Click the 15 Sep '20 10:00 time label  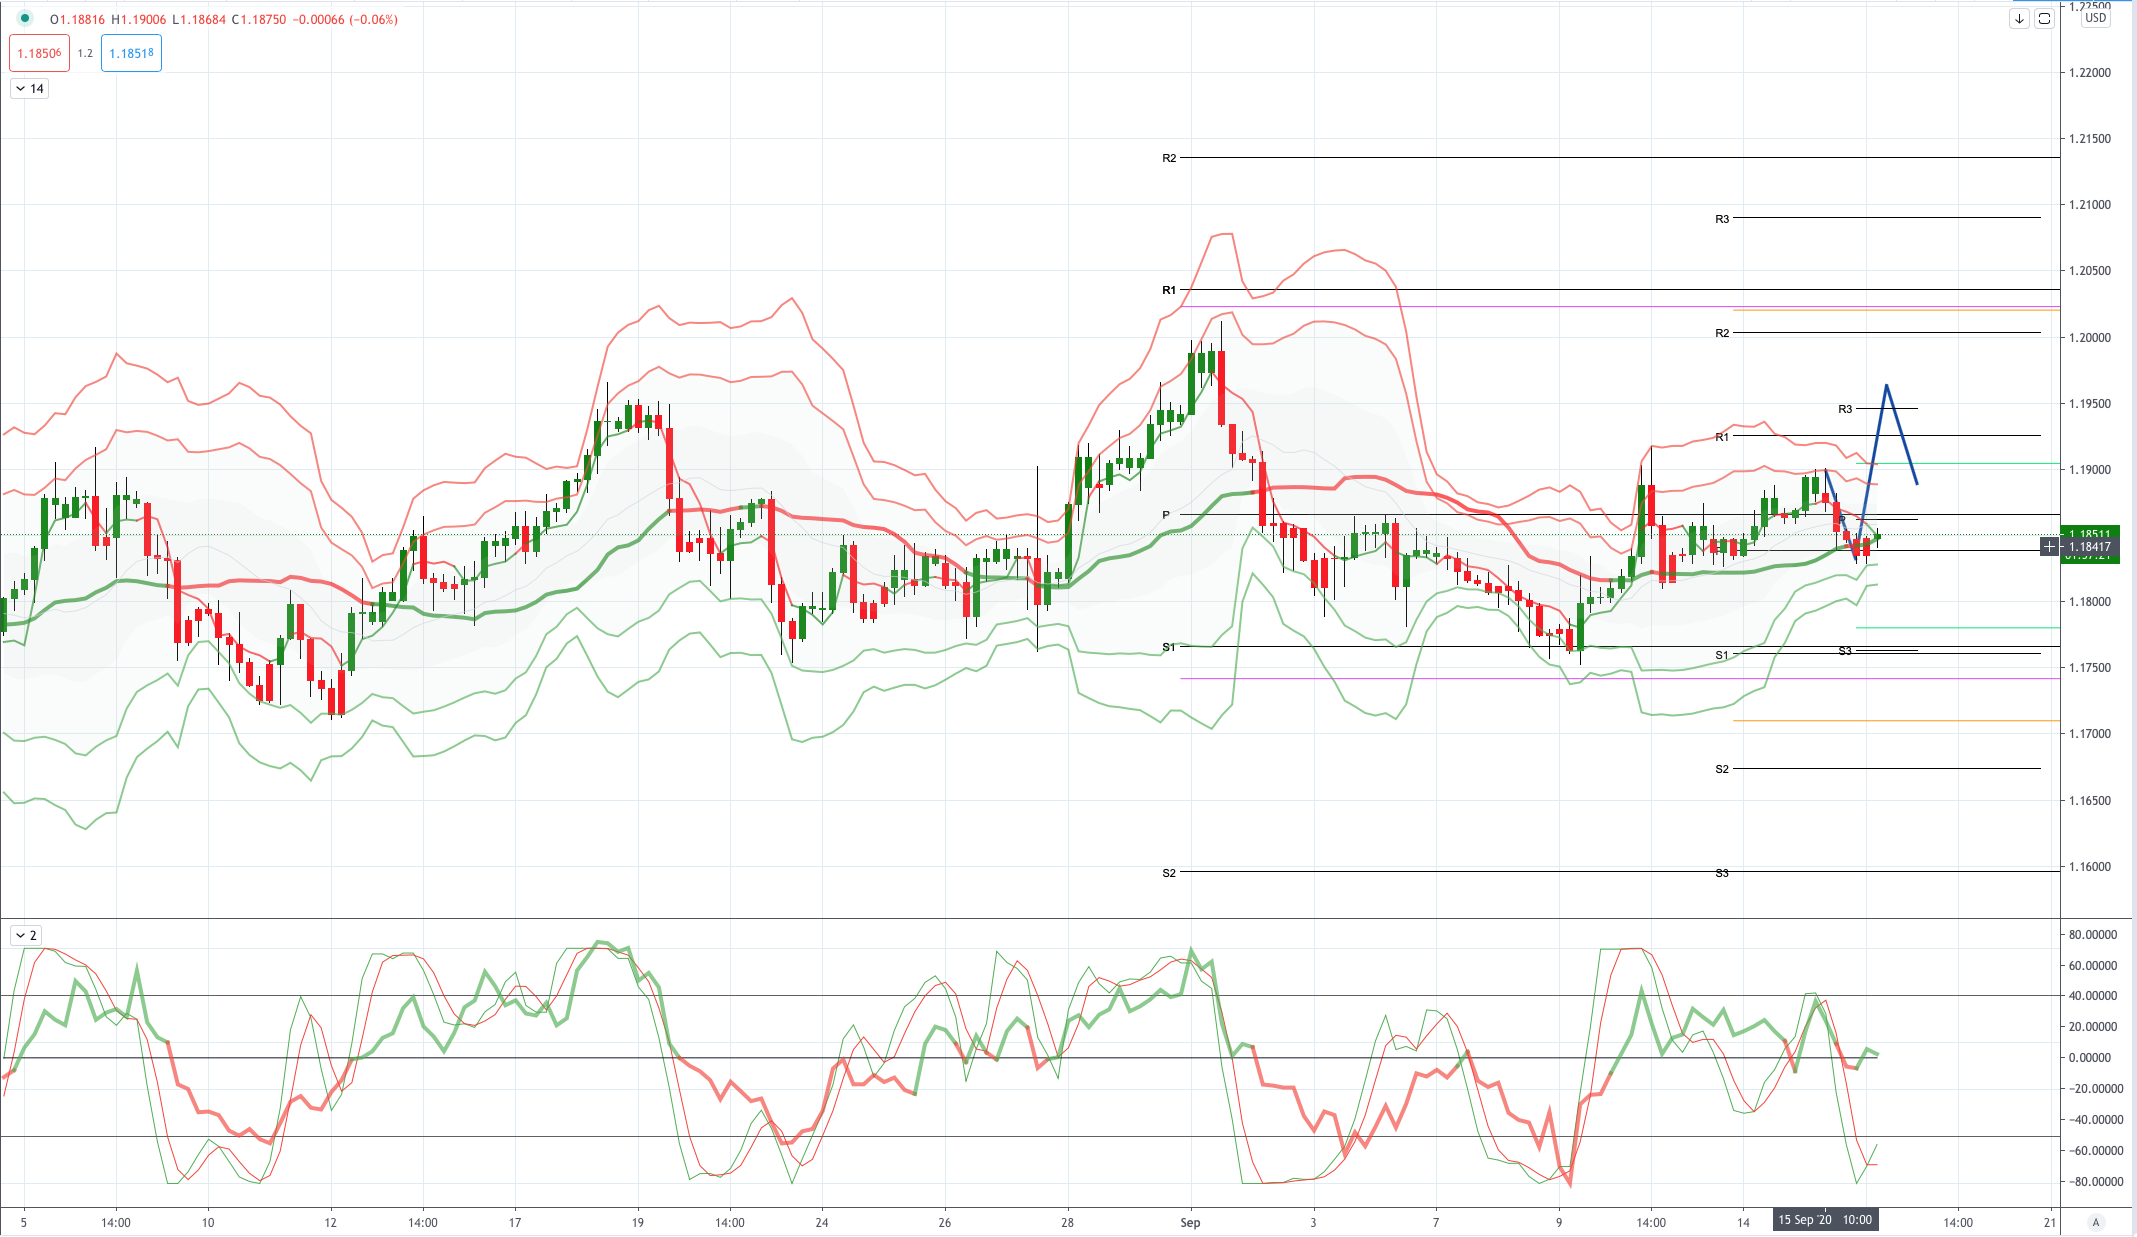1825,1220
